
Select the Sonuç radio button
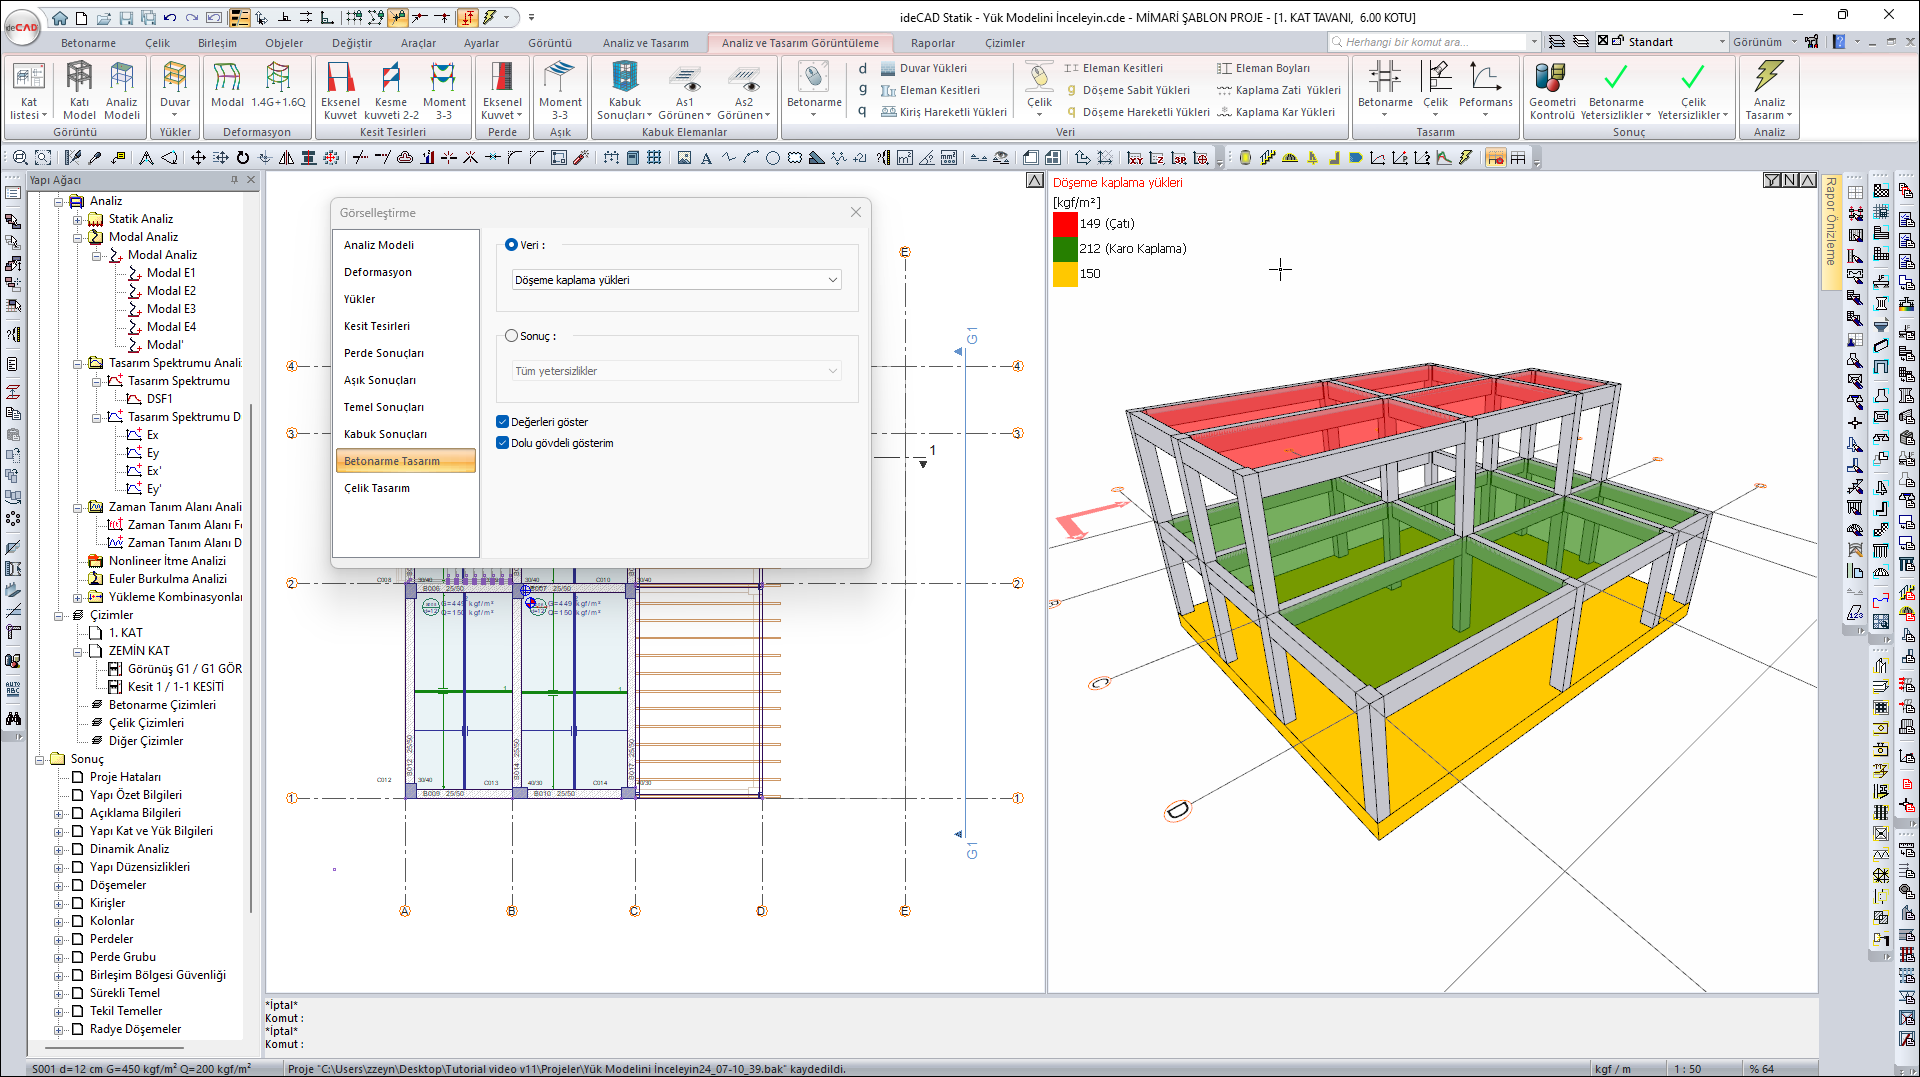(512, 336)
